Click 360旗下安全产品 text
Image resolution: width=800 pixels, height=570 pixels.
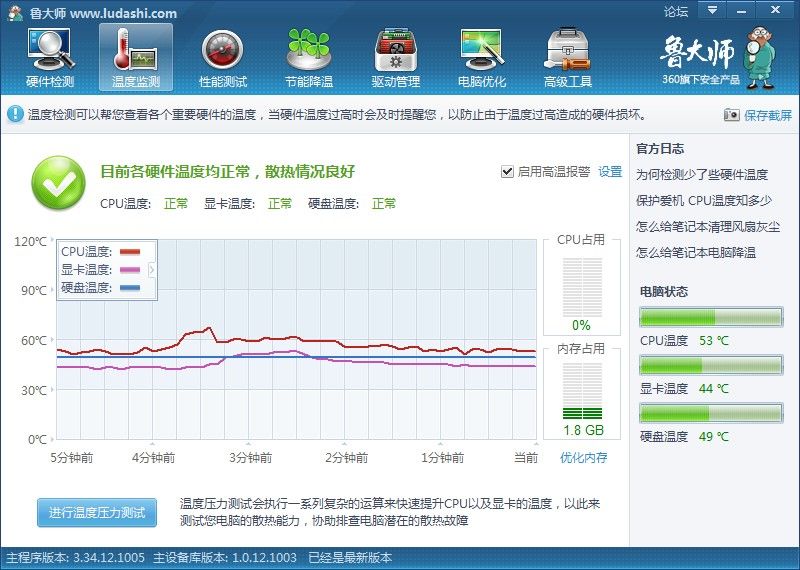click(x=700, y=80)
